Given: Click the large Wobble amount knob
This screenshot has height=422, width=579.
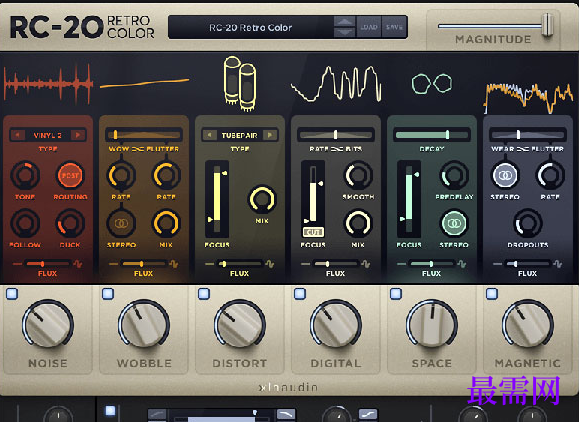Looking at the screenshot, I should tap(144, 324).
